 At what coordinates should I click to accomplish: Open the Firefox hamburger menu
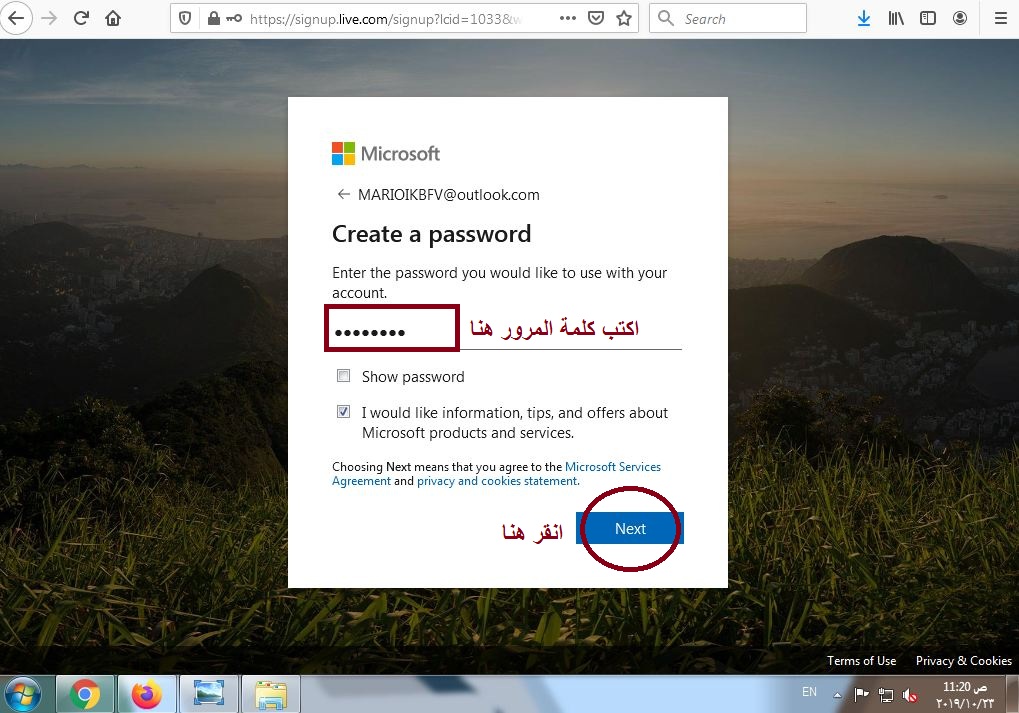(1001, 18)
